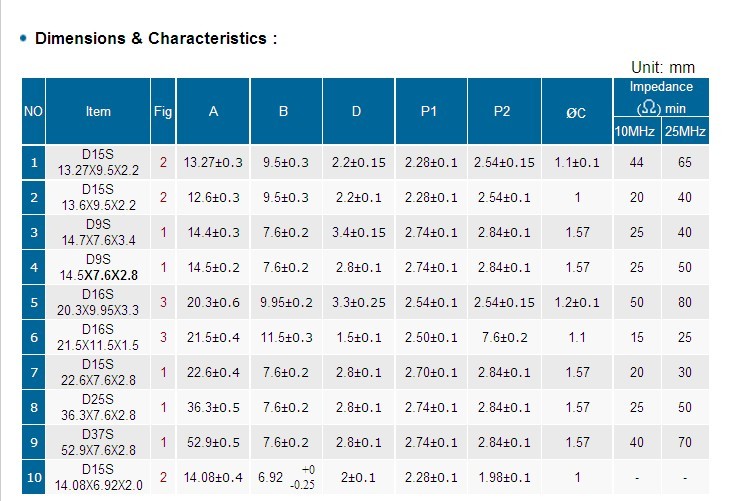Click the B value '11.5±0.3' cell

(286, 338)
